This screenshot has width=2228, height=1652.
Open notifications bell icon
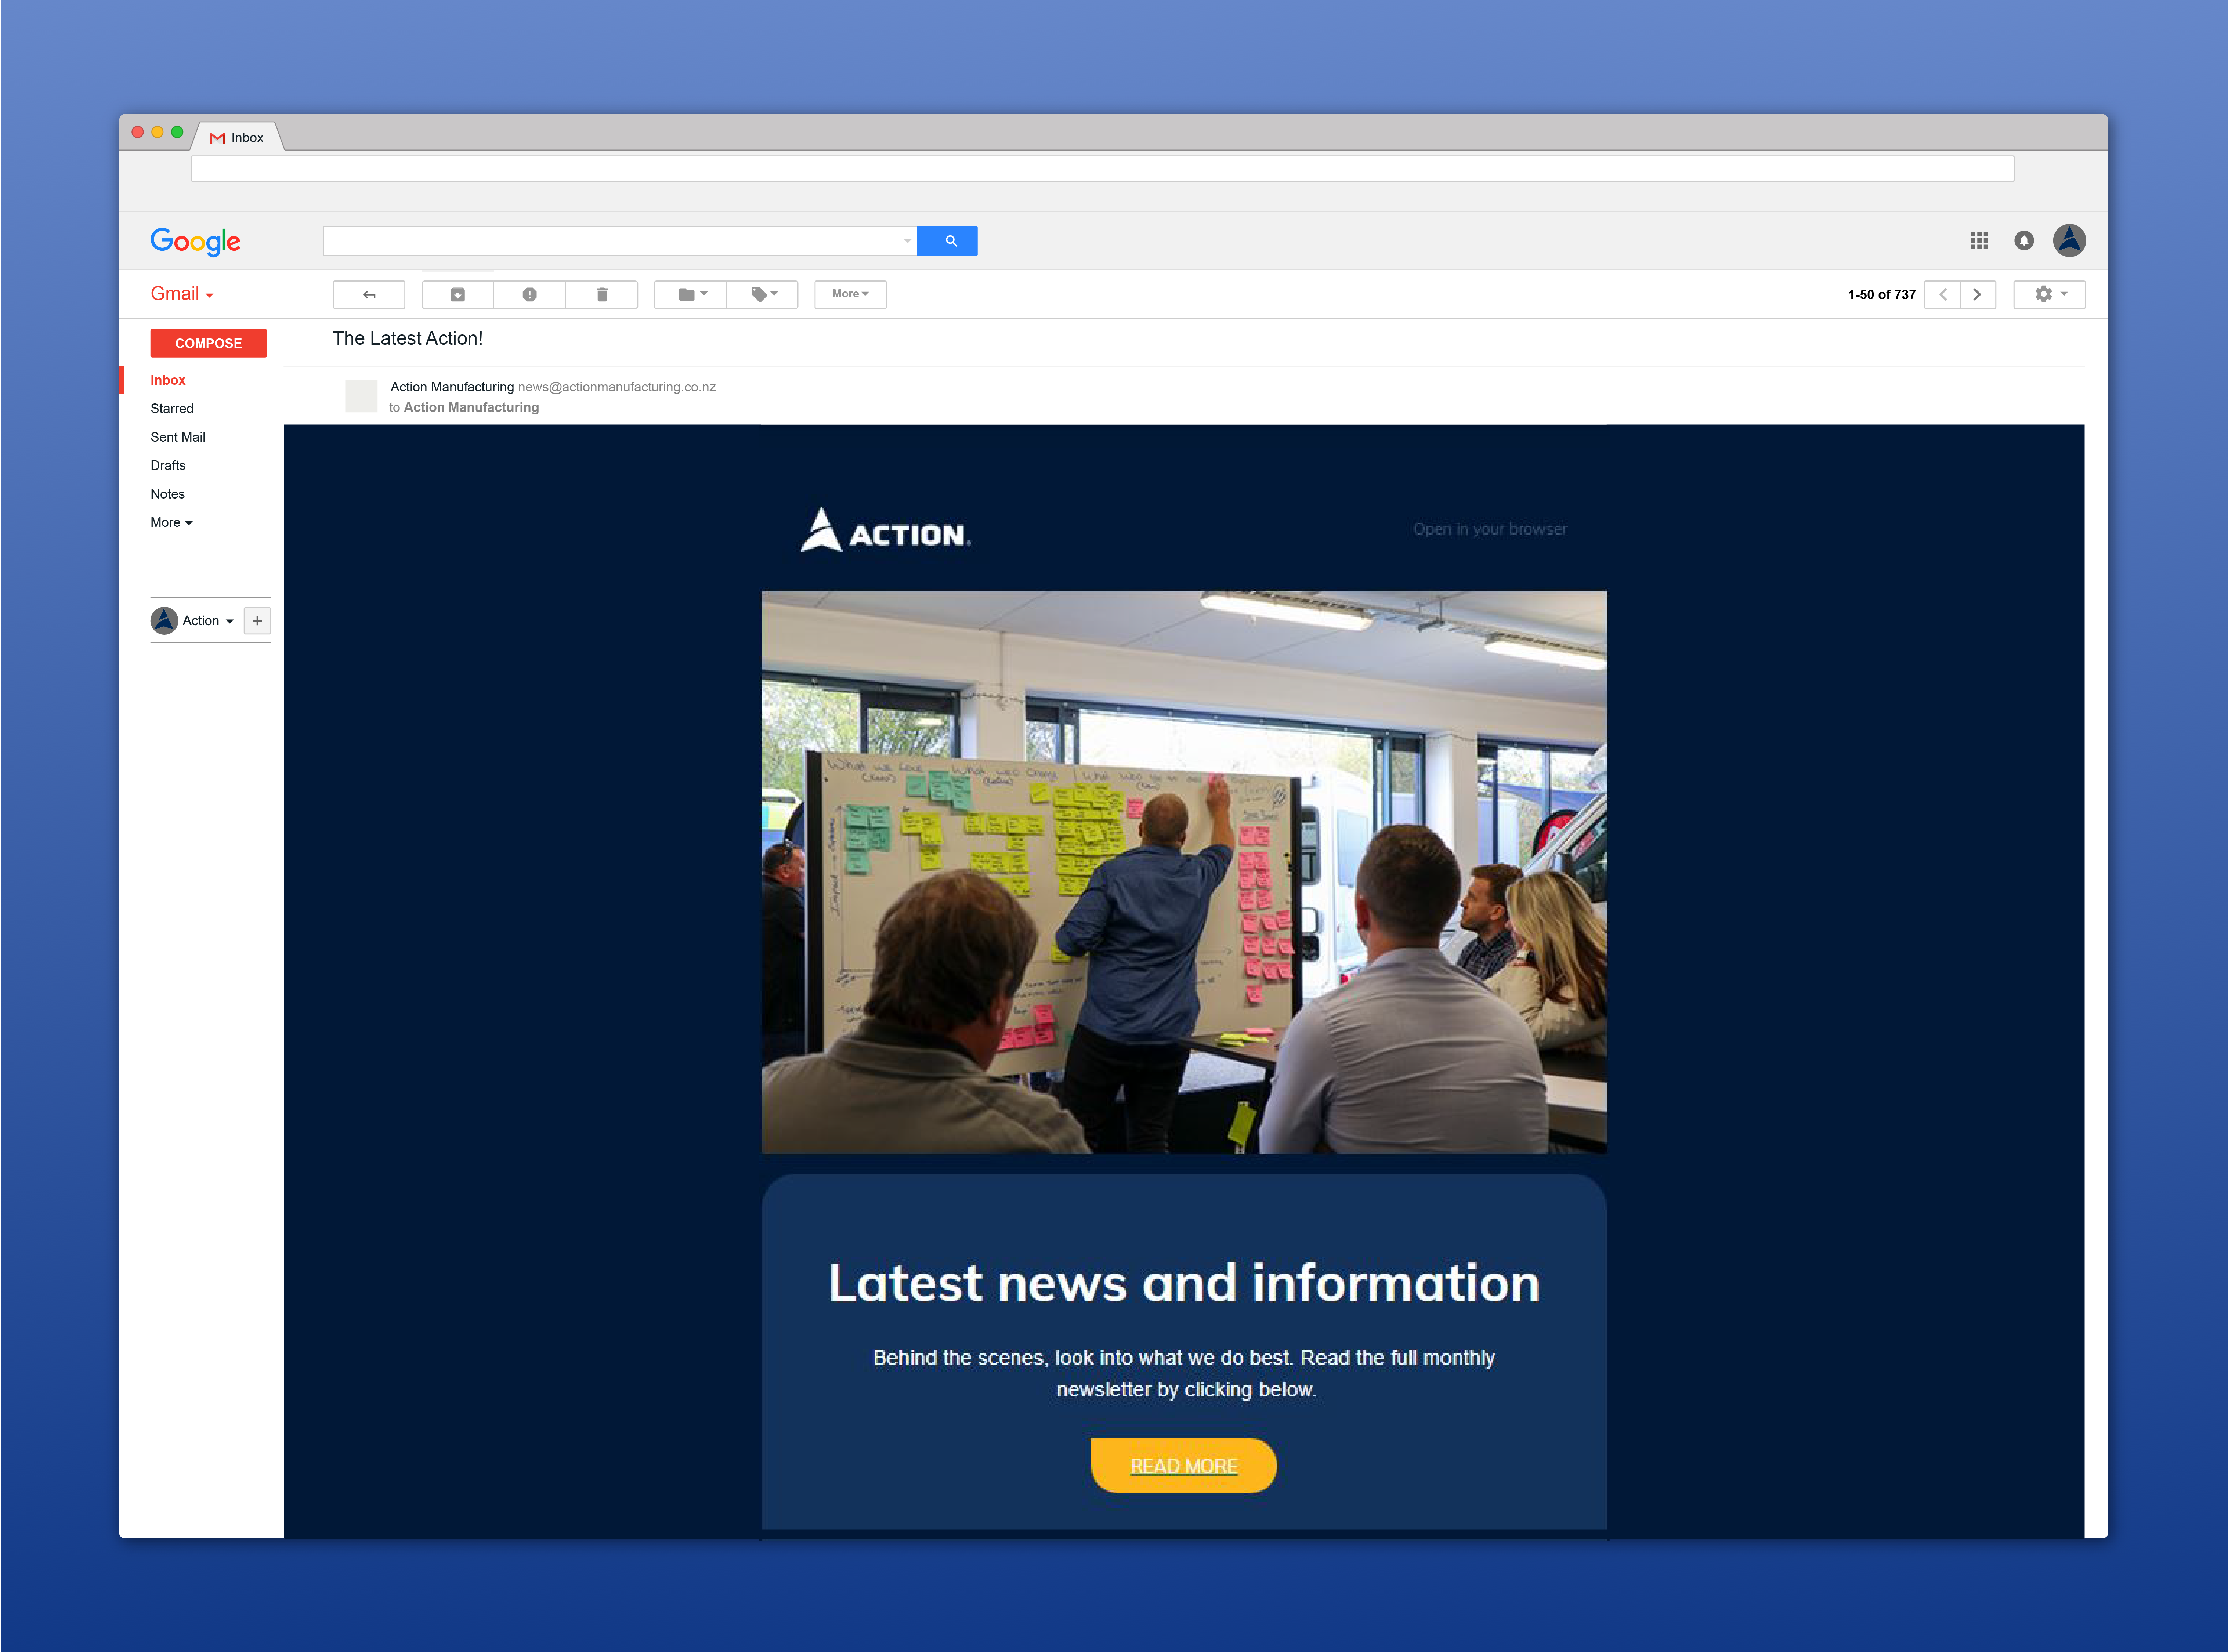point(2024,241)
